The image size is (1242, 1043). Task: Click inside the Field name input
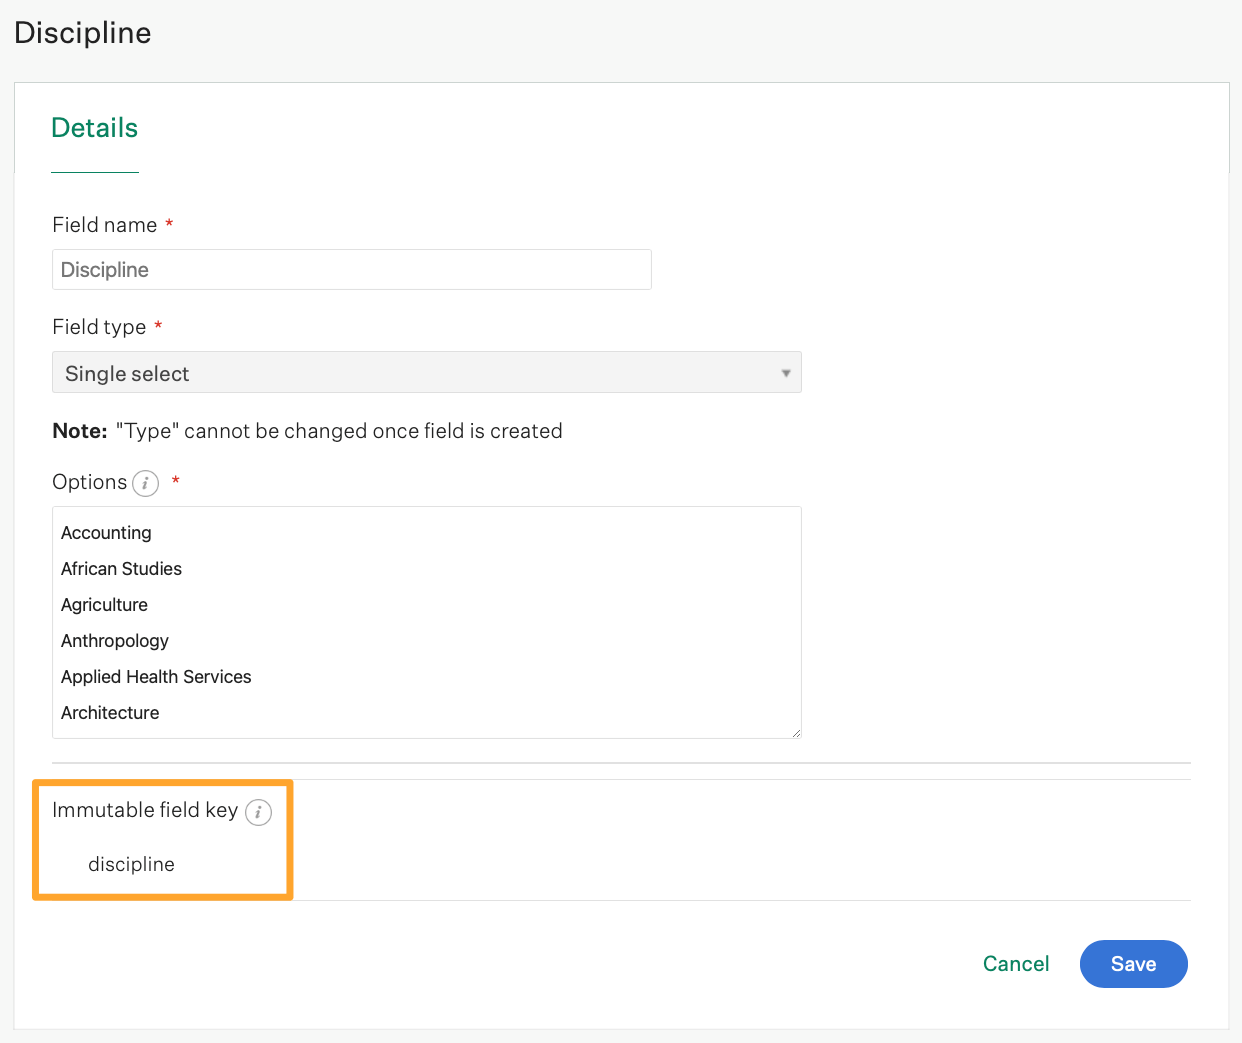click(350, 269)
